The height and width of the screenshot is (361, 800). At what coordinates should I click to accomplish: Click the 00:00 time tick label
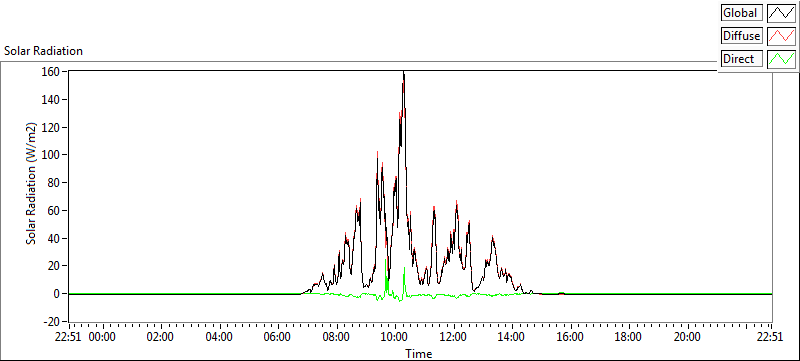pos(103,337)
